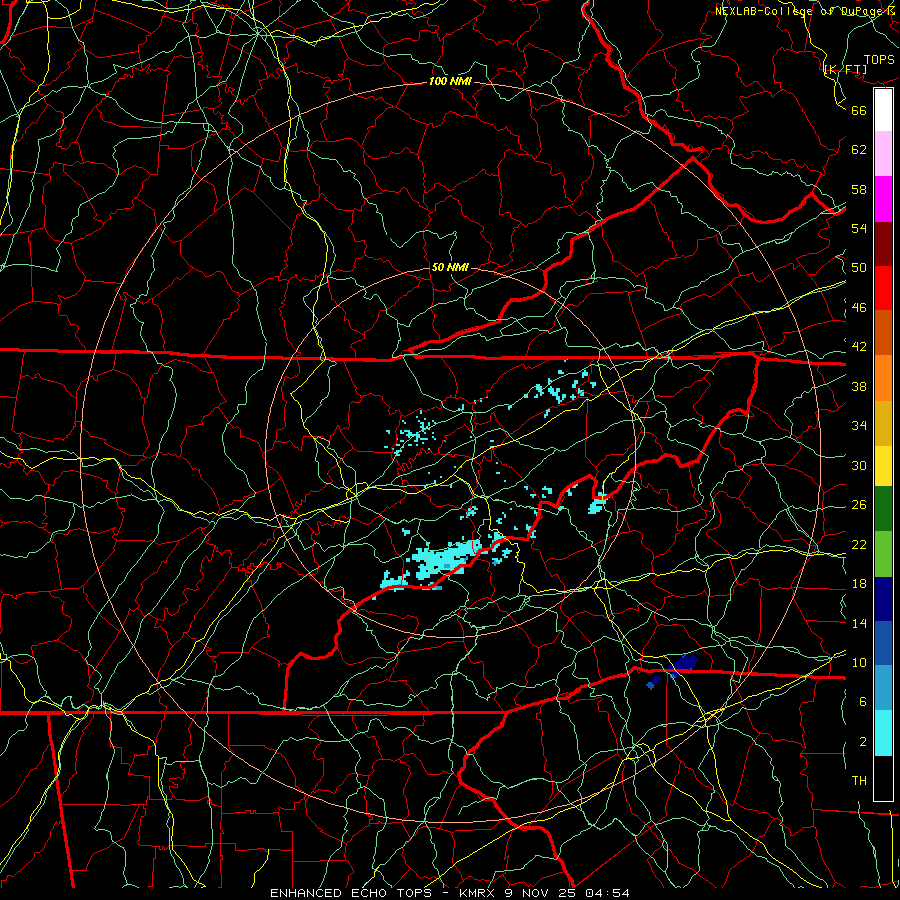Click the black TH legend swatch
The image size is (900, 900).
pos(883,778)
